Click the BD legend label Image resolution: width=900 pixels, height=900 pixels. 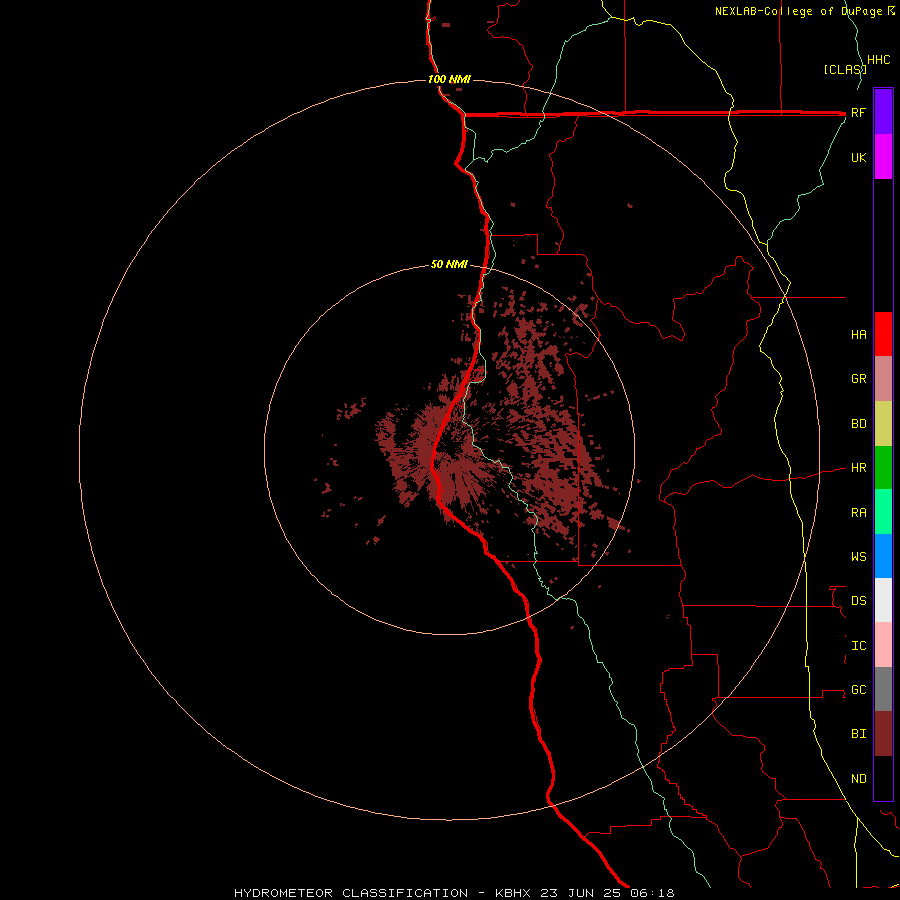859,424
